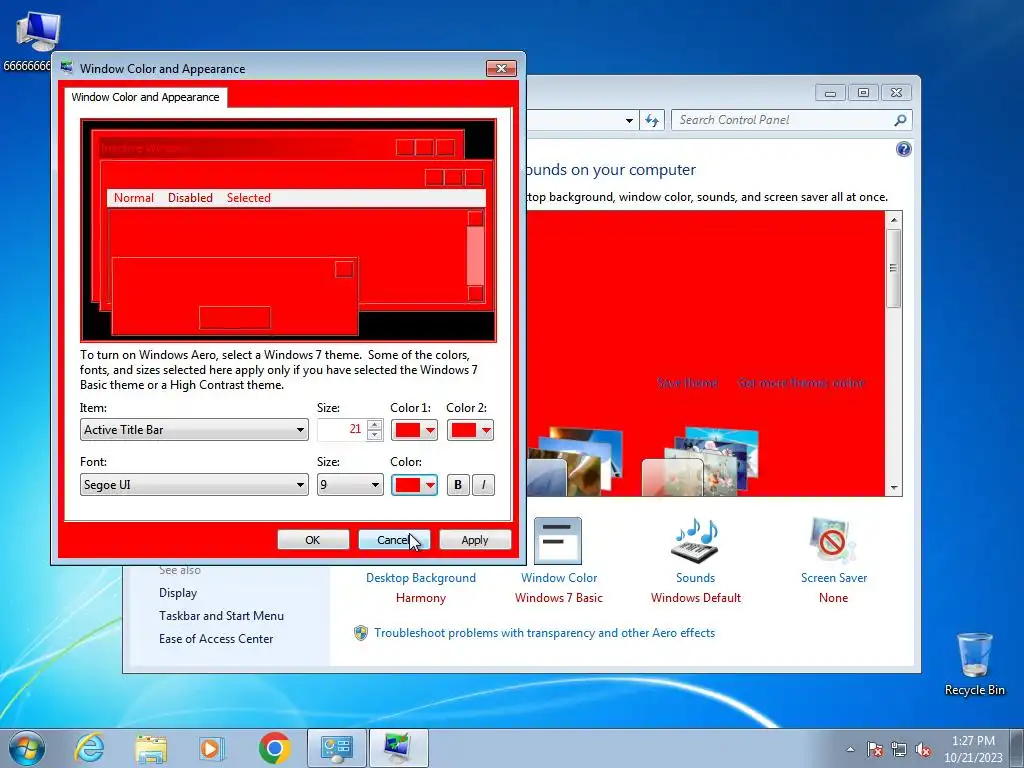The height and width of the screenshot is (768, 1024).
Task: Click Cancel in appearance dialog
Action: [394, 540]
